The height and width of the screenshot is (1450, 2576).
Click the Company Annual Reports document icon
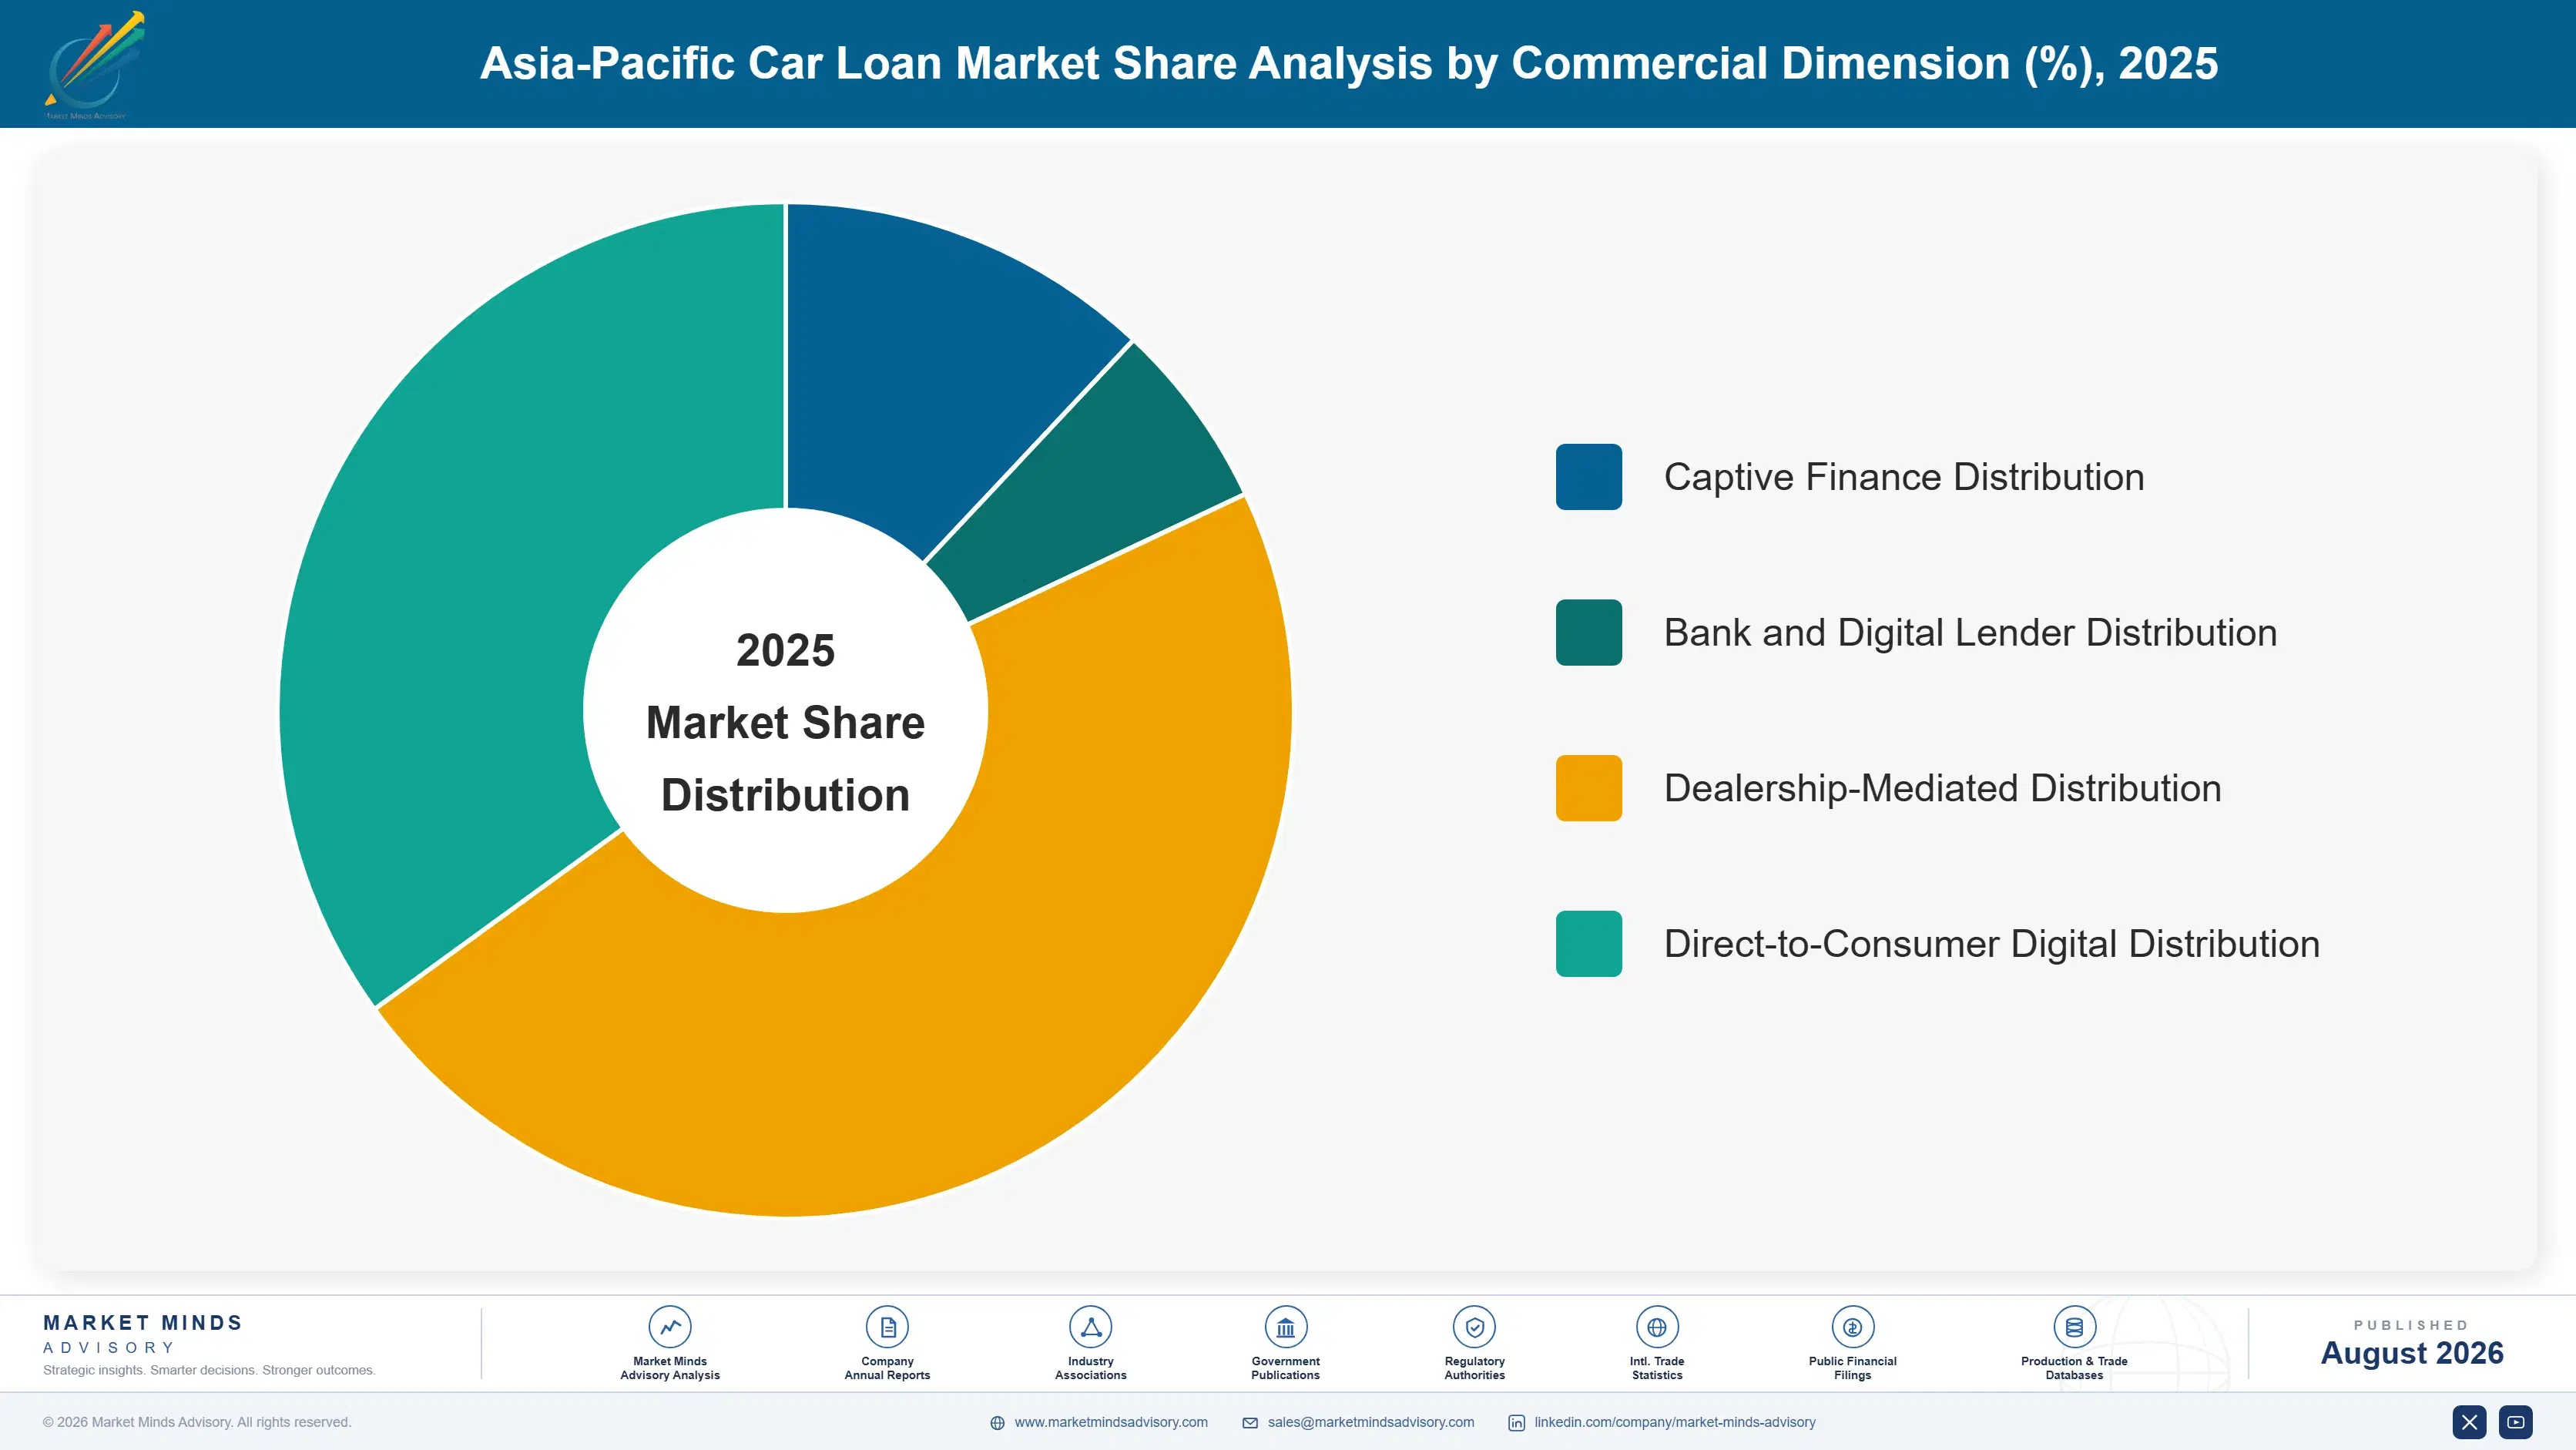(887, 1327)
